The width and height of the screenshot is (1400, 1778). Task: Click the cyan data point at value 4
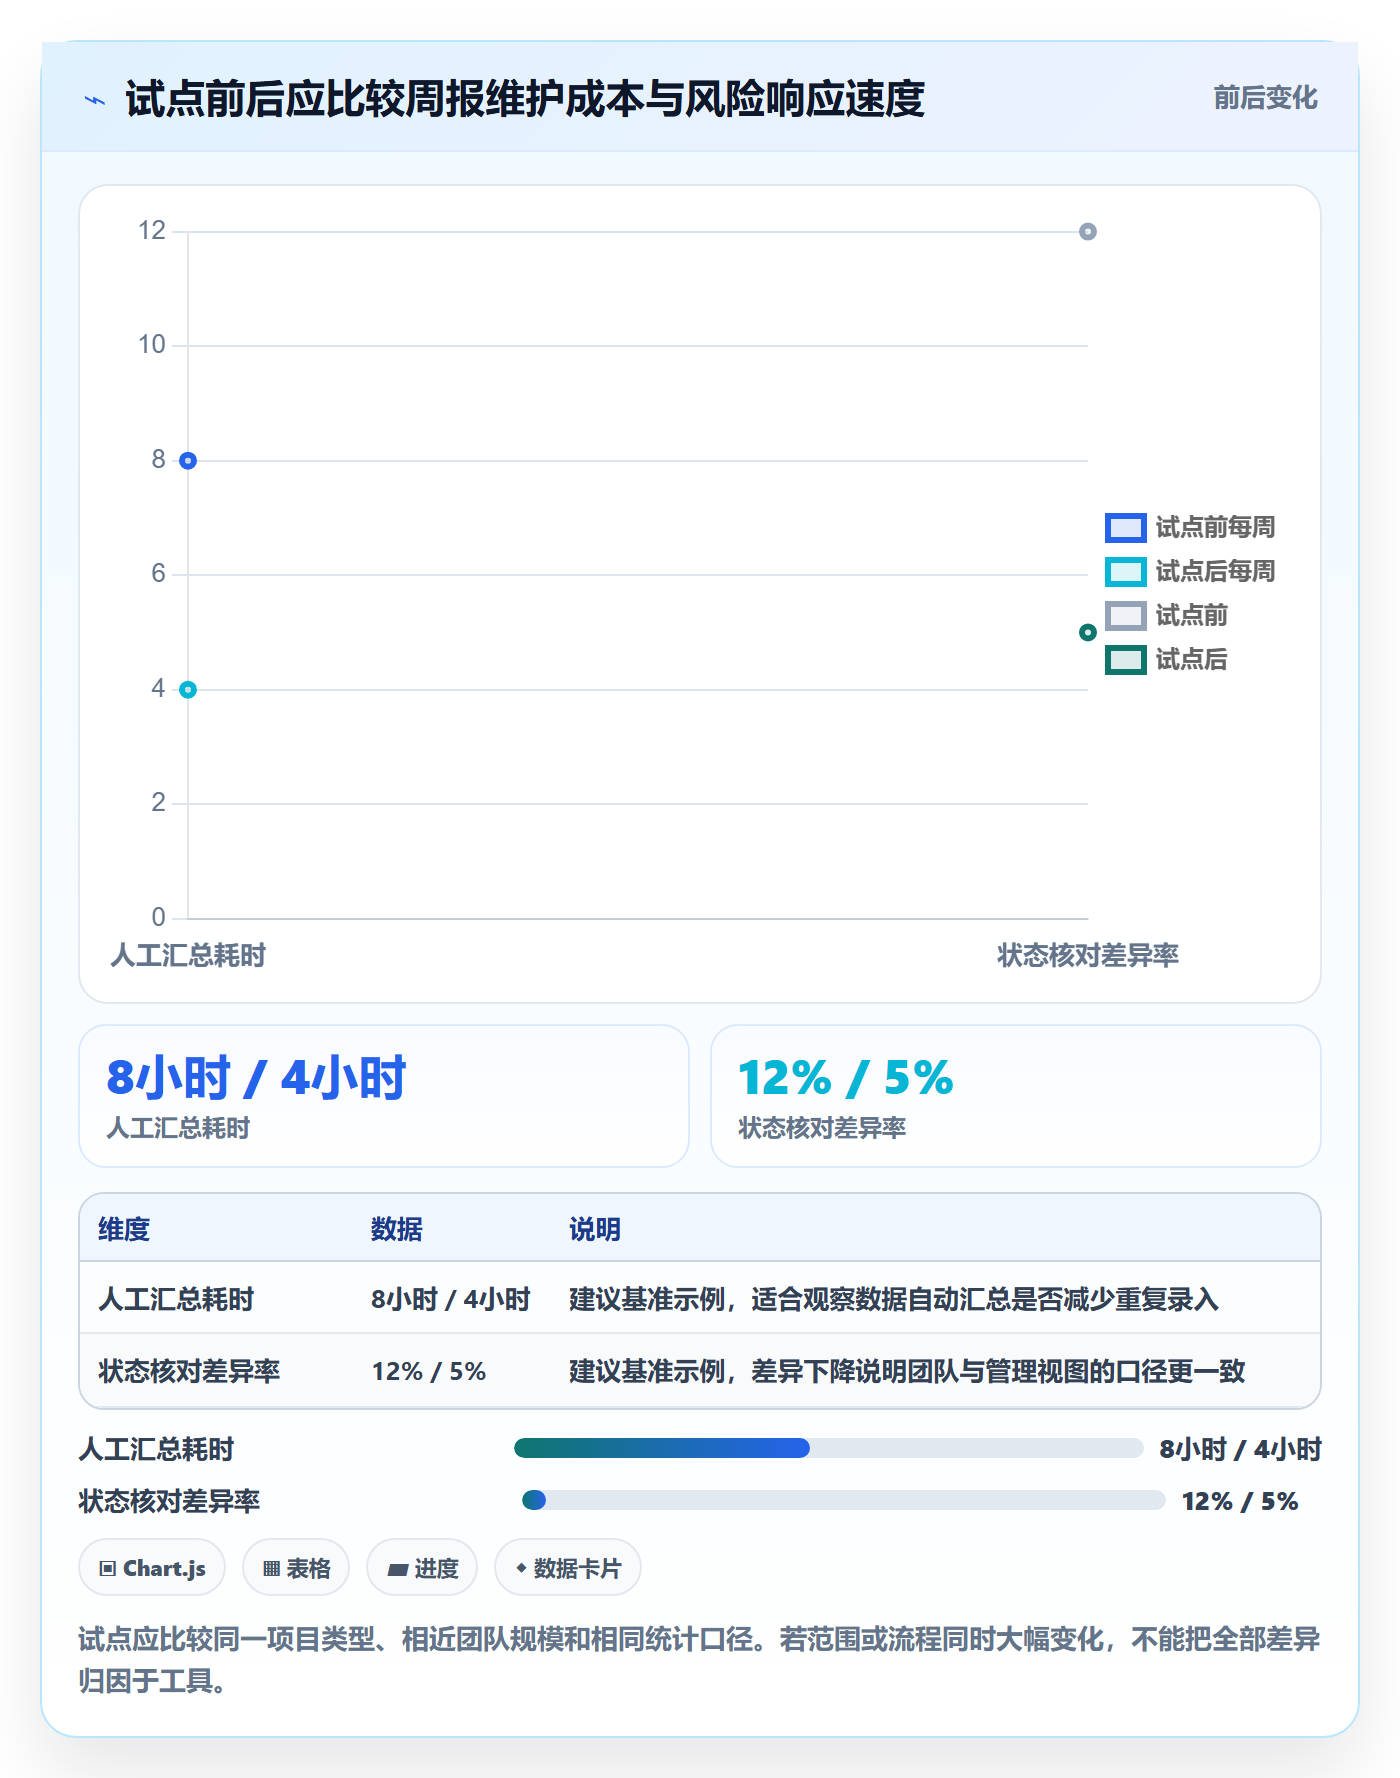pos(188,690)
